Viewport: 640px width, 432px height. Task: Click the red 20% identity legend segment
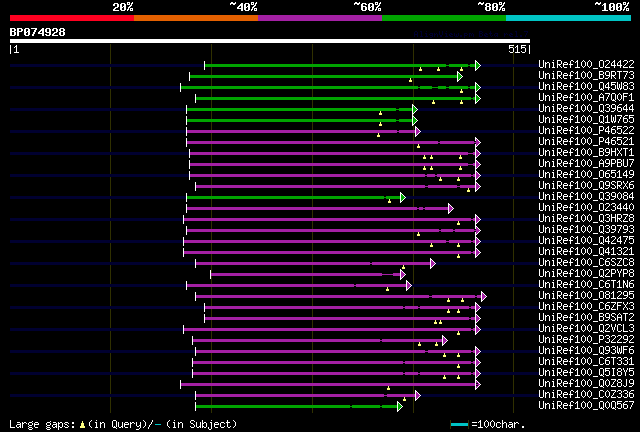point(72,18)
